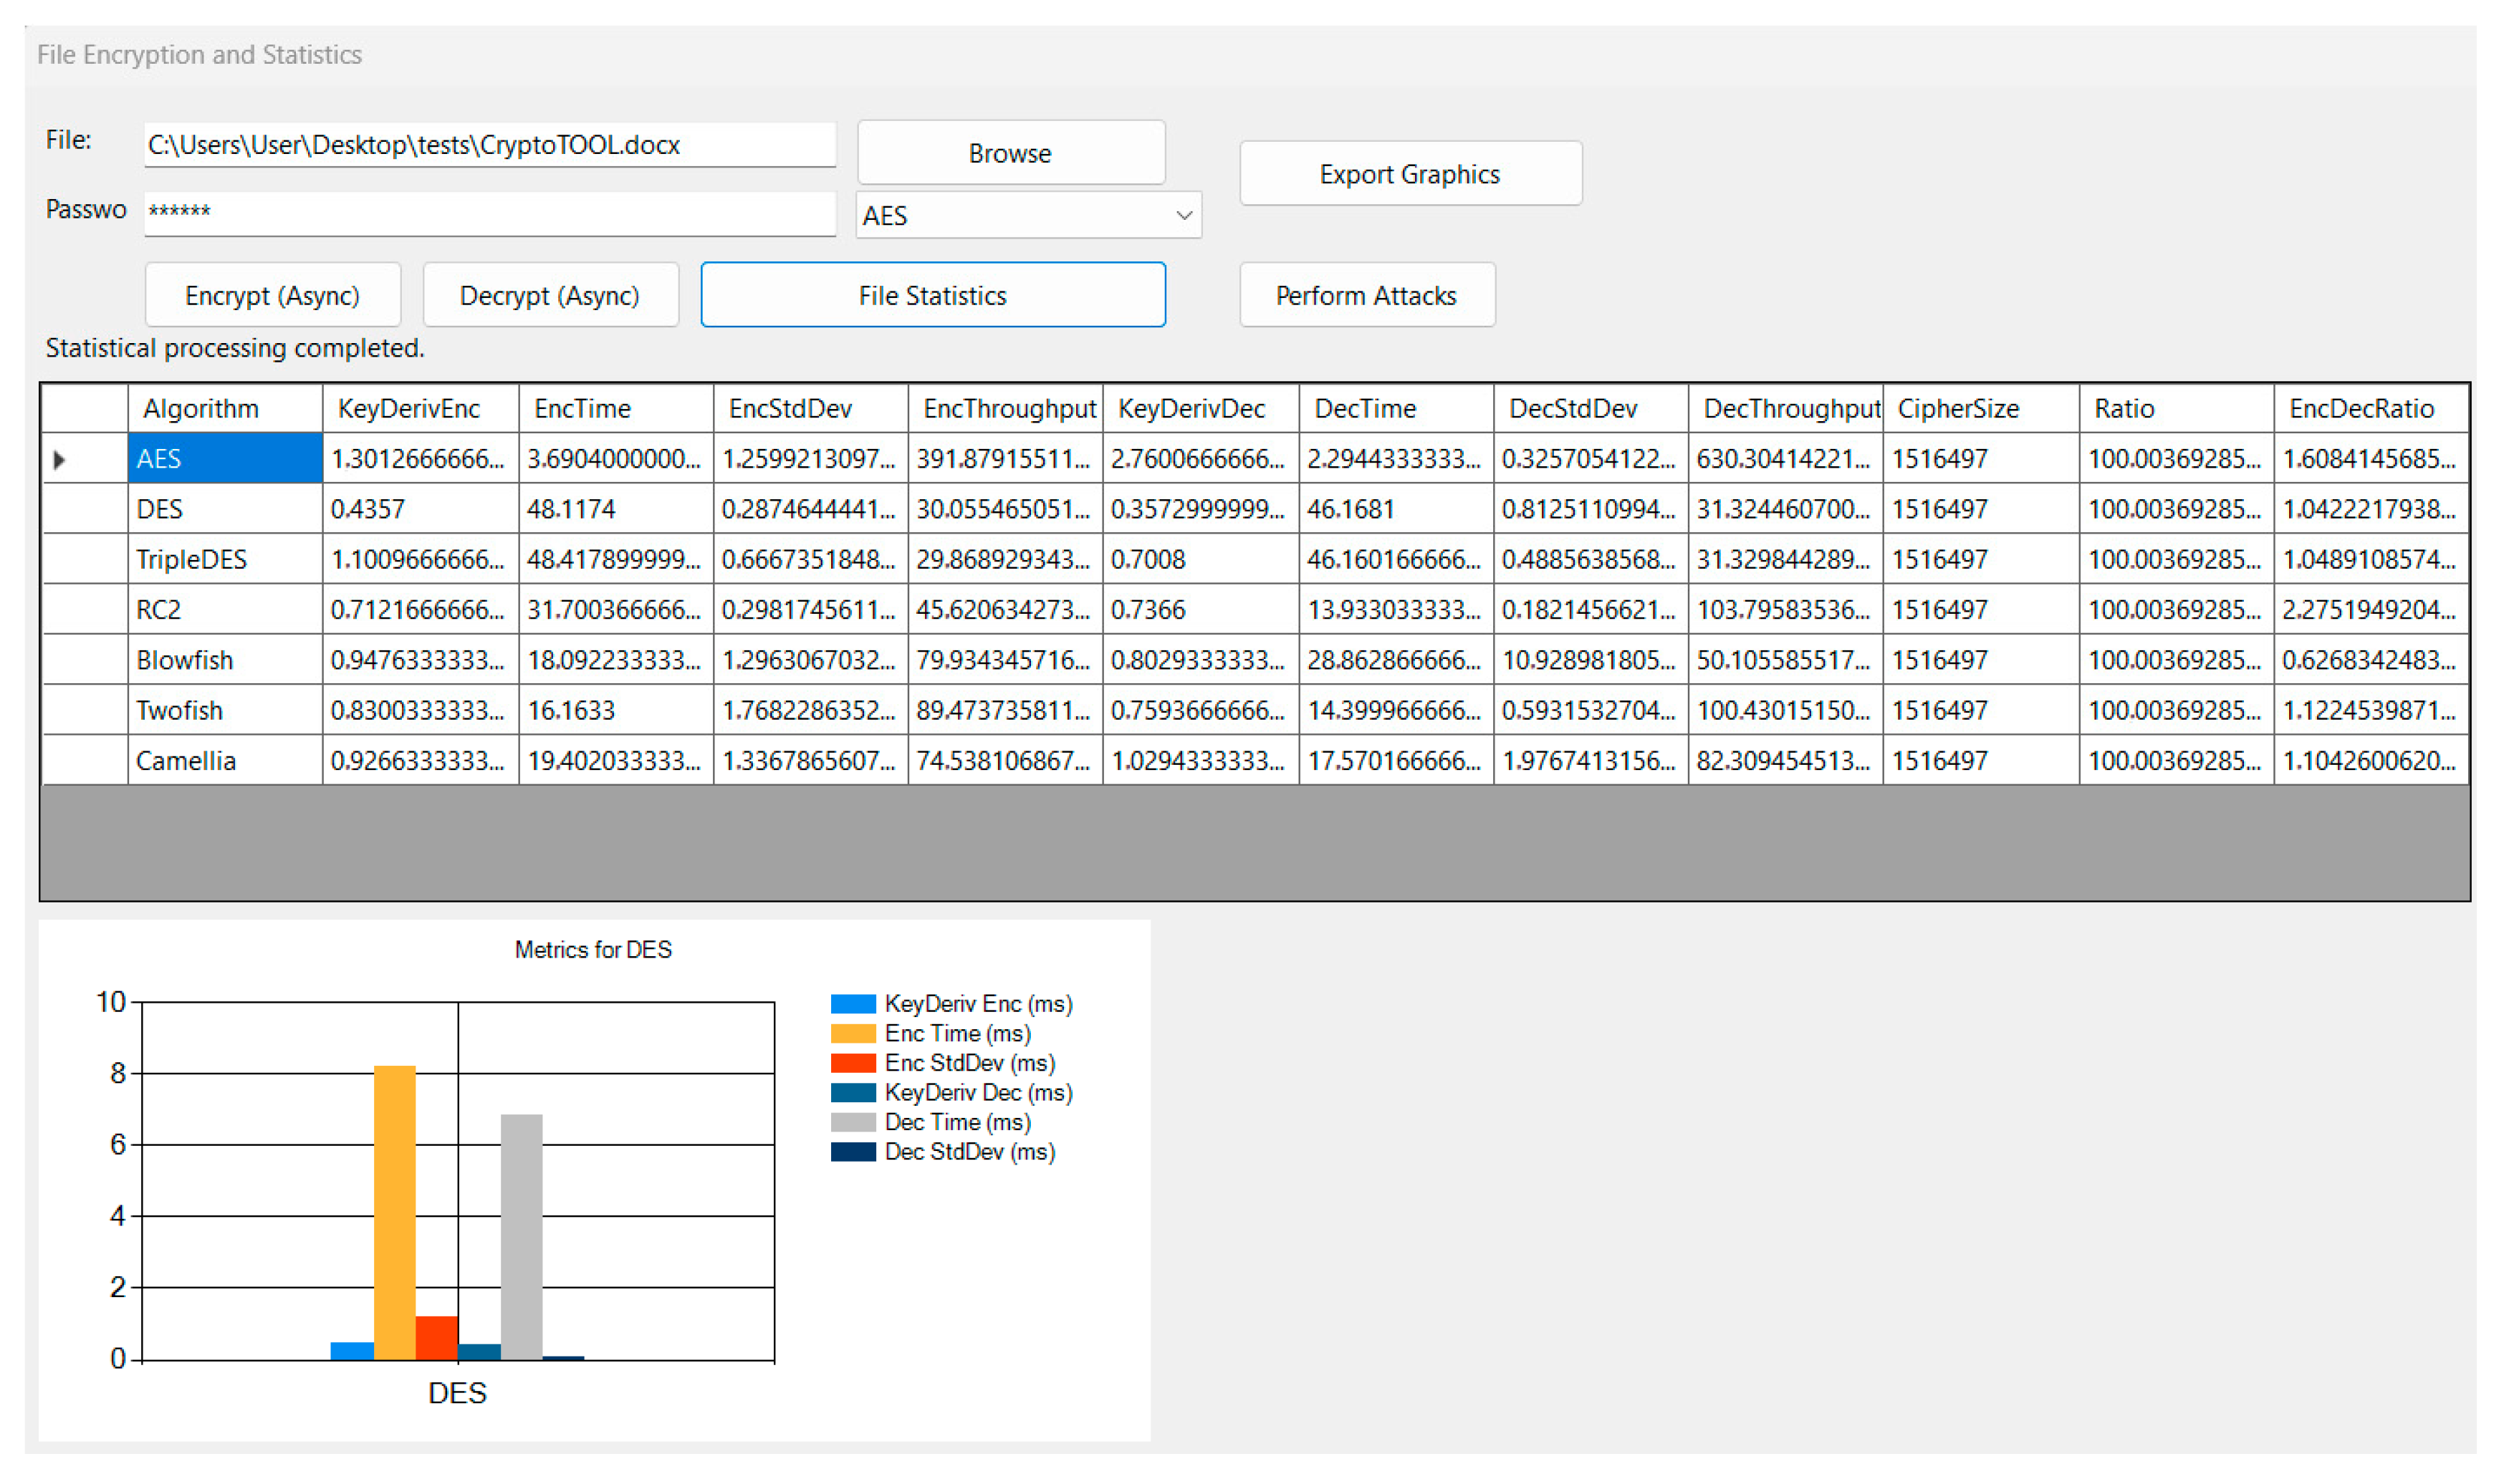Click the File Statistics button
2504x1484 pixels.
coord(933,296)
